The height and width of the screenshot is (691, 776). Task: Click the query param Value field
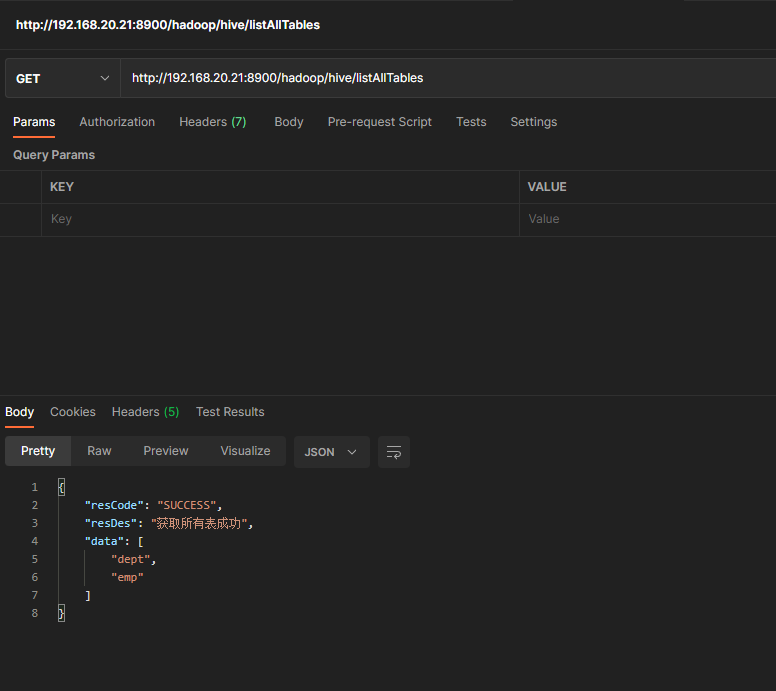[648, 219]
